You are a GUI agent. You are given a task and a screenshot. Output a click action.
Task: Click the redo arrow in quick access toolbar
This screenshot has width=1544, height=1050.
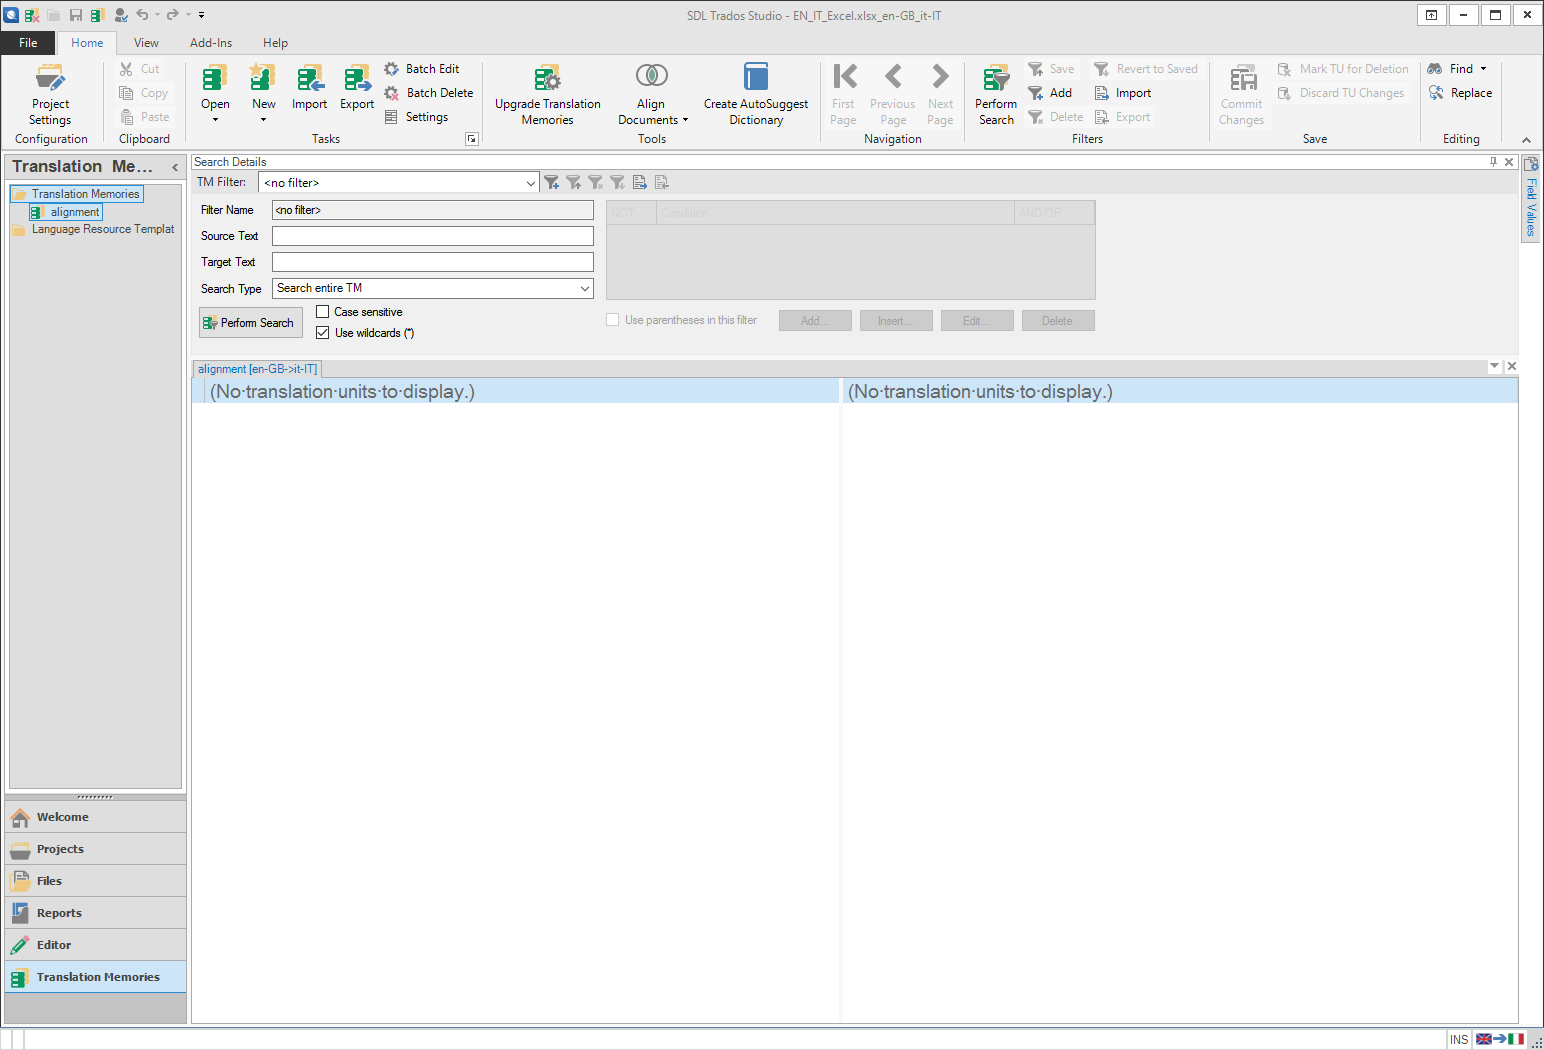[173, 15]
